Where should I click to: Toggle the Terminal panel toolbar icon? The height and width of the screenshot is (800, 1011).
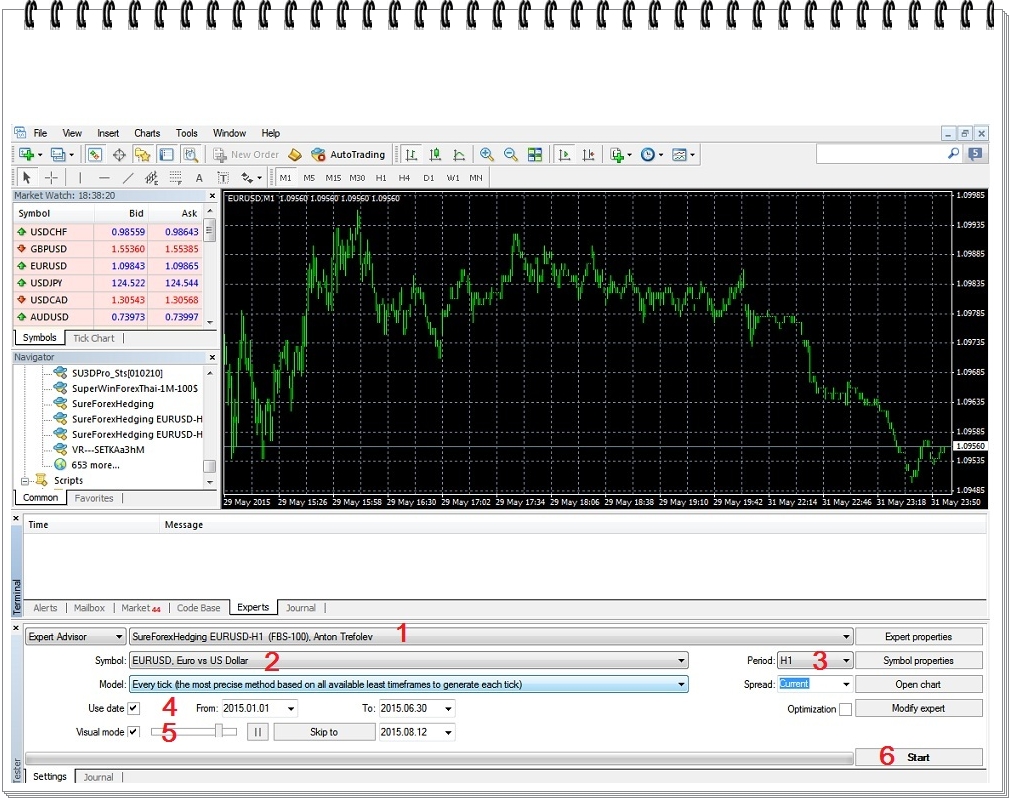point(166,155)
